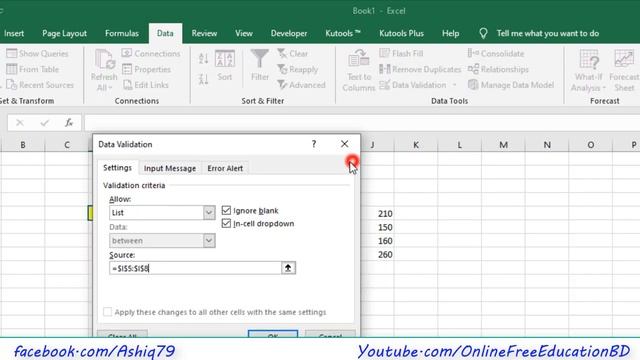The height and width of the screenshot is (360, 640).
Task: Open the Page Layout tab
Action: coord(64,33)
